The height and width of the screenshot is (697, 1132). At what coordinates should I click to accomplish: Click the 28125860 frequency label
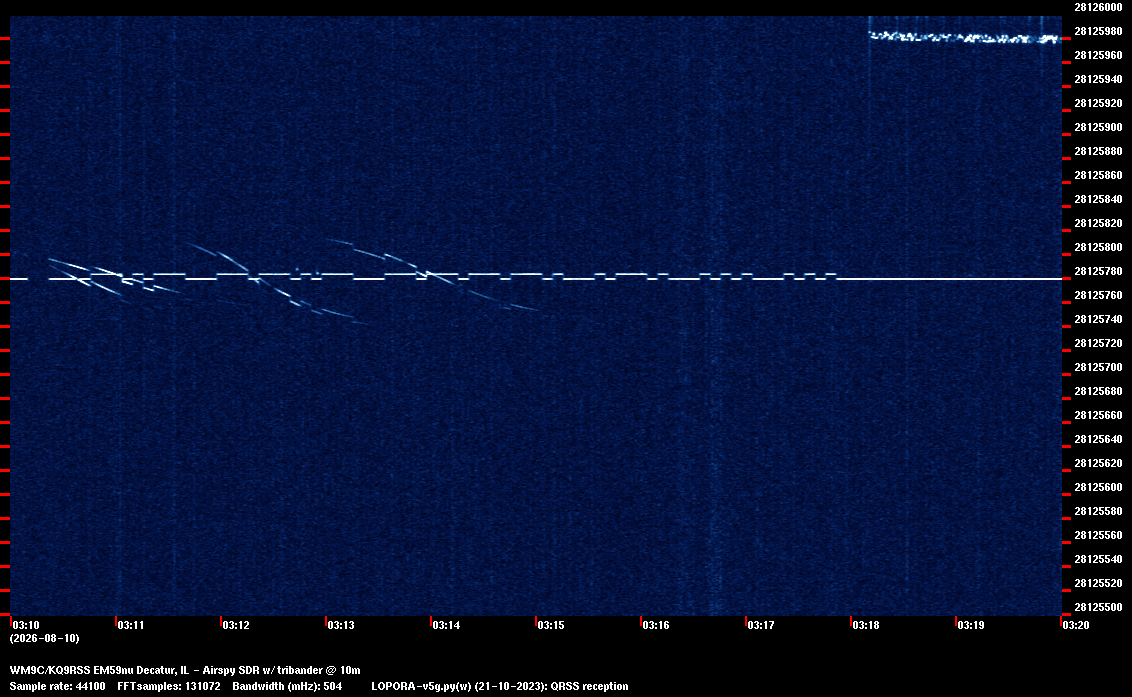point(1098,175)
